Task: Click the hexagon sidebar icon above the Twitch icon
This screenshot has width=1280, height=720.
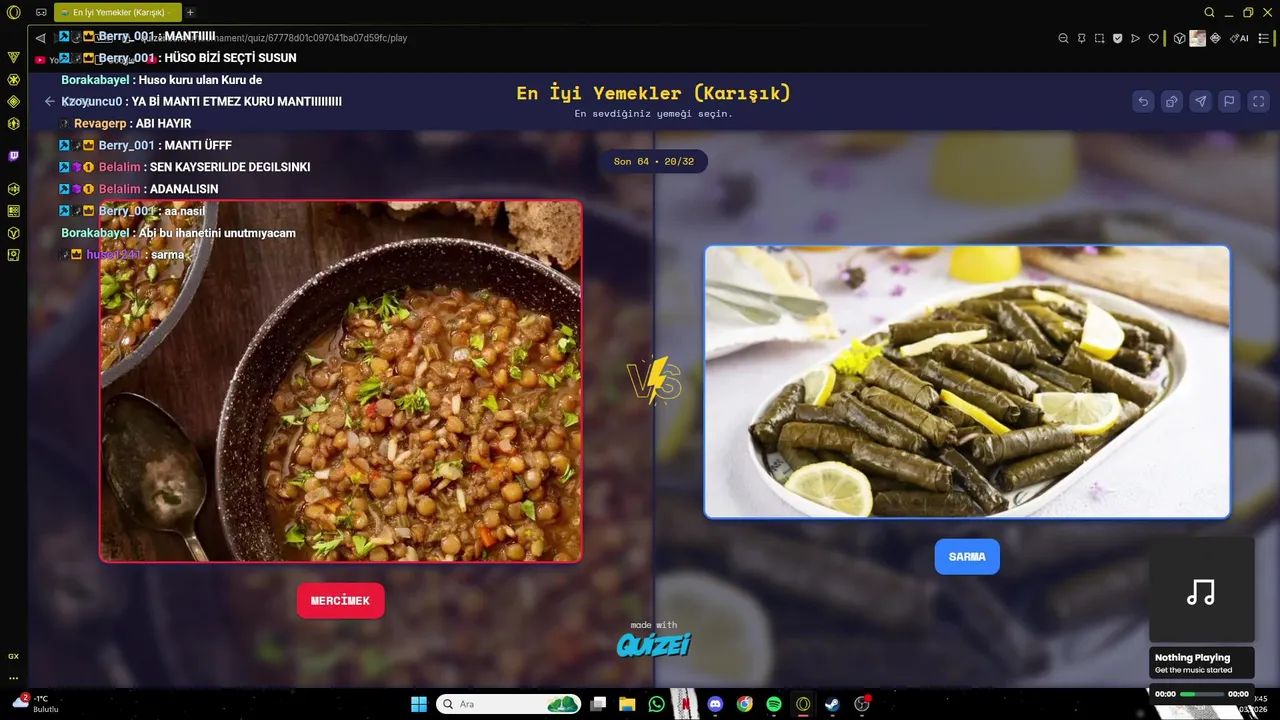Action: point(14,124)
